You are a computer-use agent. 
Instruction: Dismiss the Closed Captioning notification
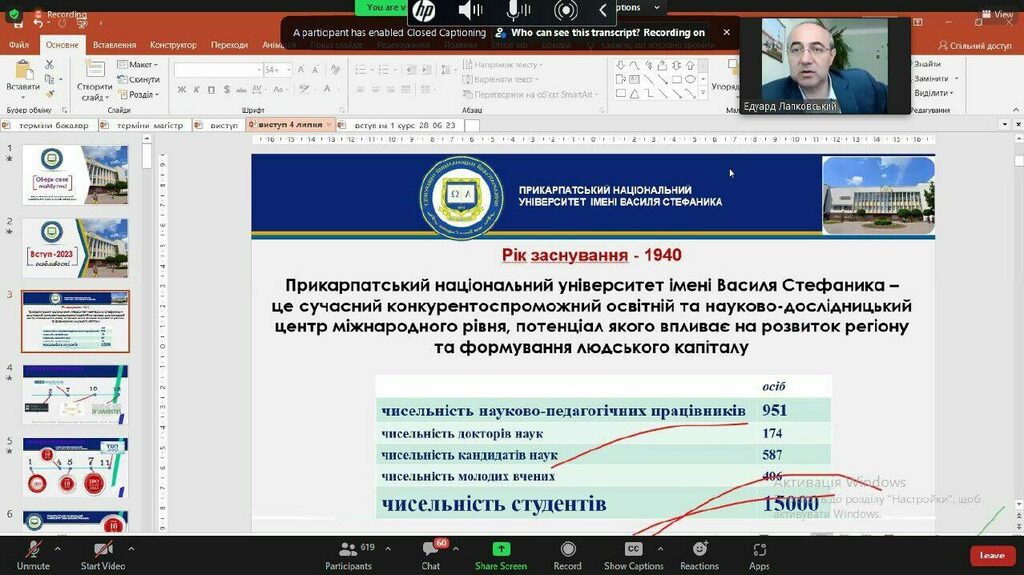point(726,32)
